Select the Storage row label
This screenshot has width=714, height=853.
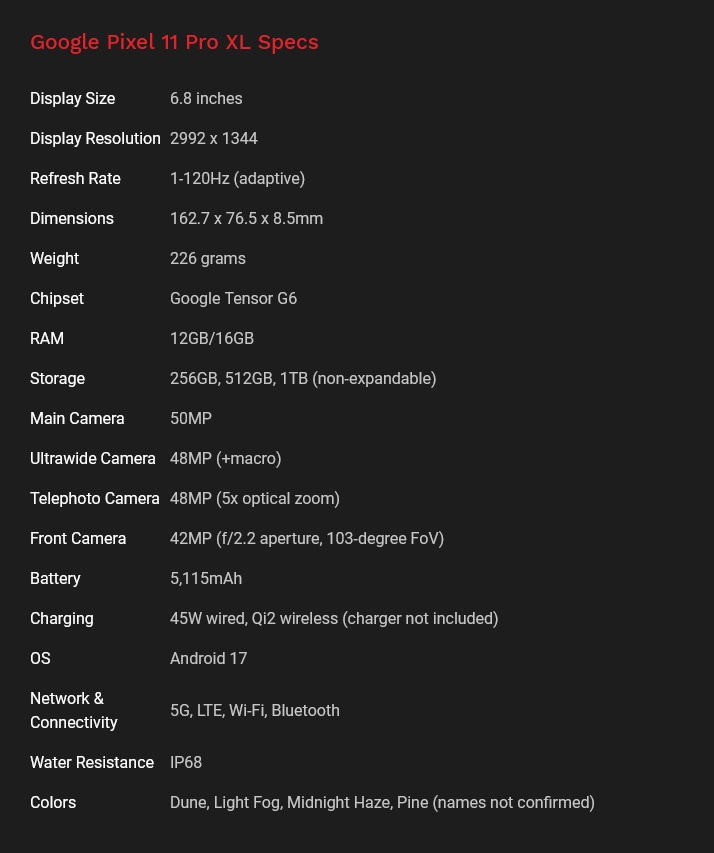57,379
